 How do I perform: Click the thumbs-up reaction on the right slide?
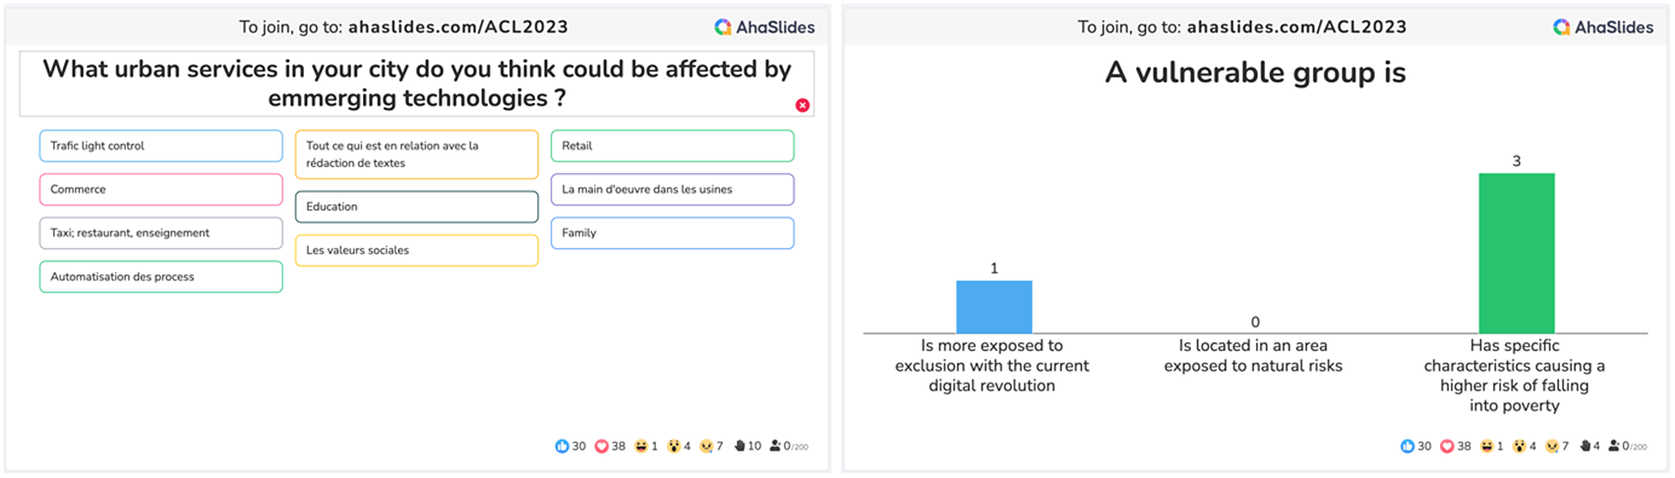(1408, 446)
